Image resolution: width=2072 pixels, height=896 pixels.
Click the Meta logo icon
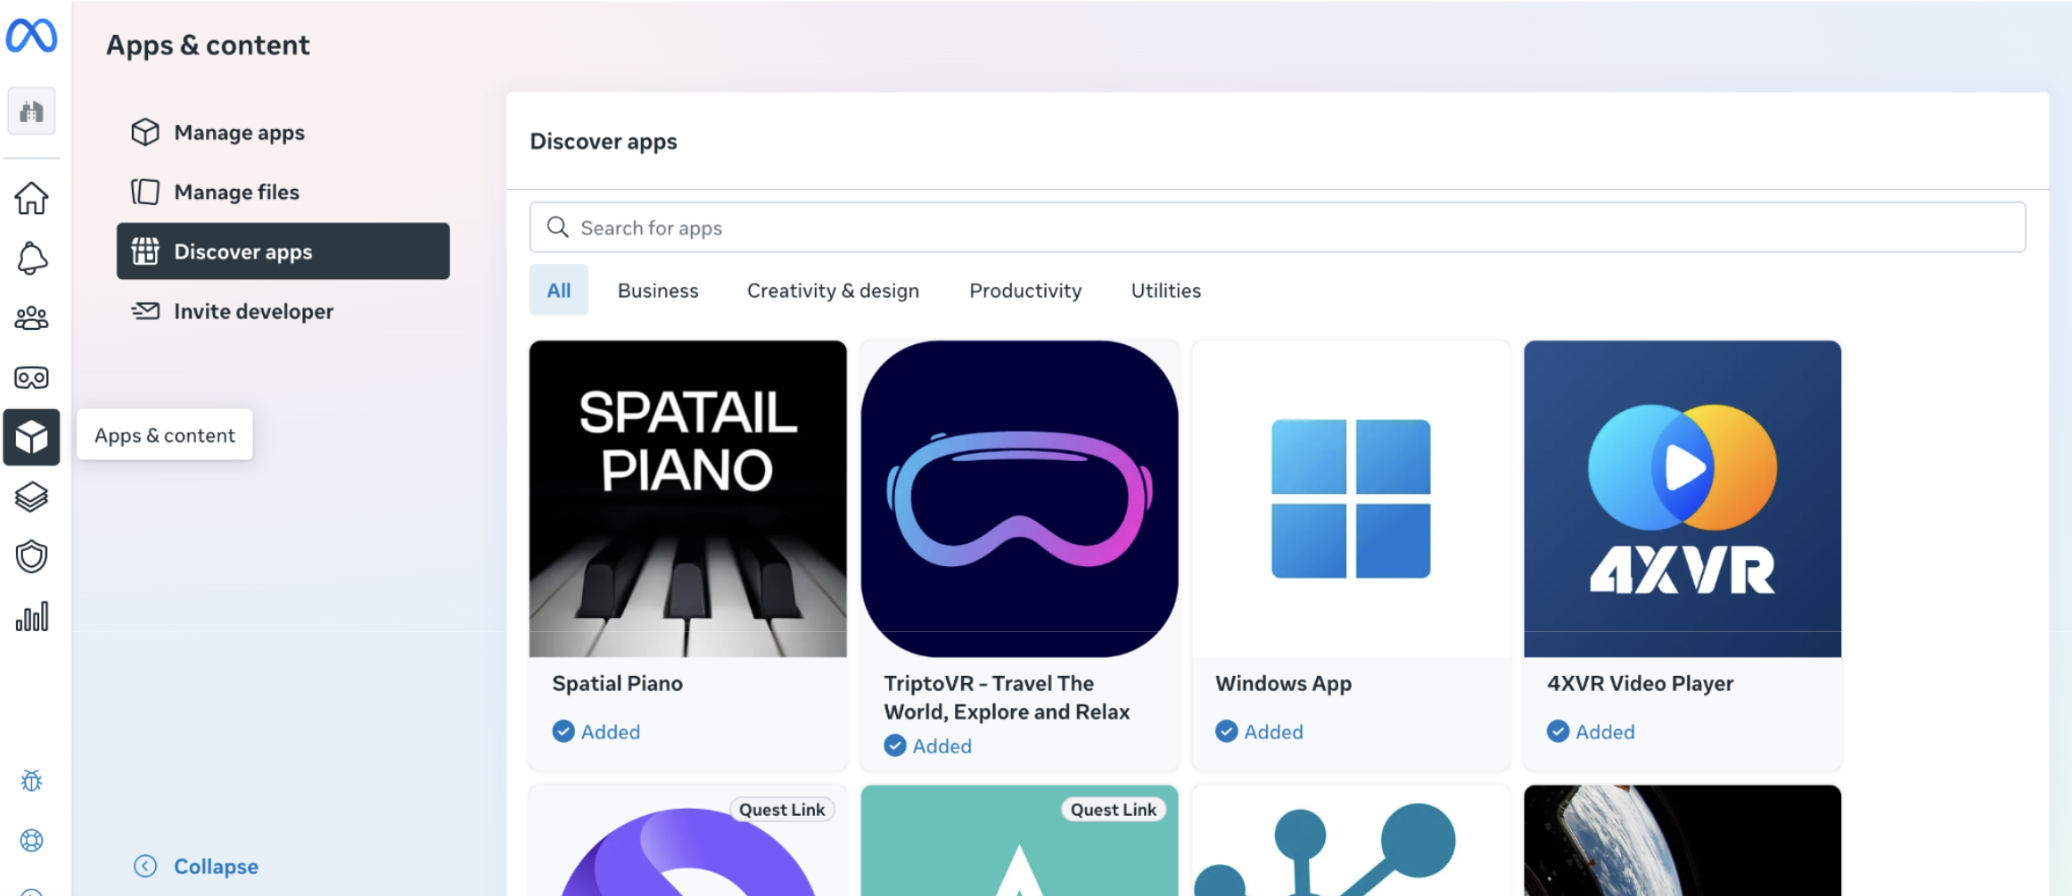point(31,36)
